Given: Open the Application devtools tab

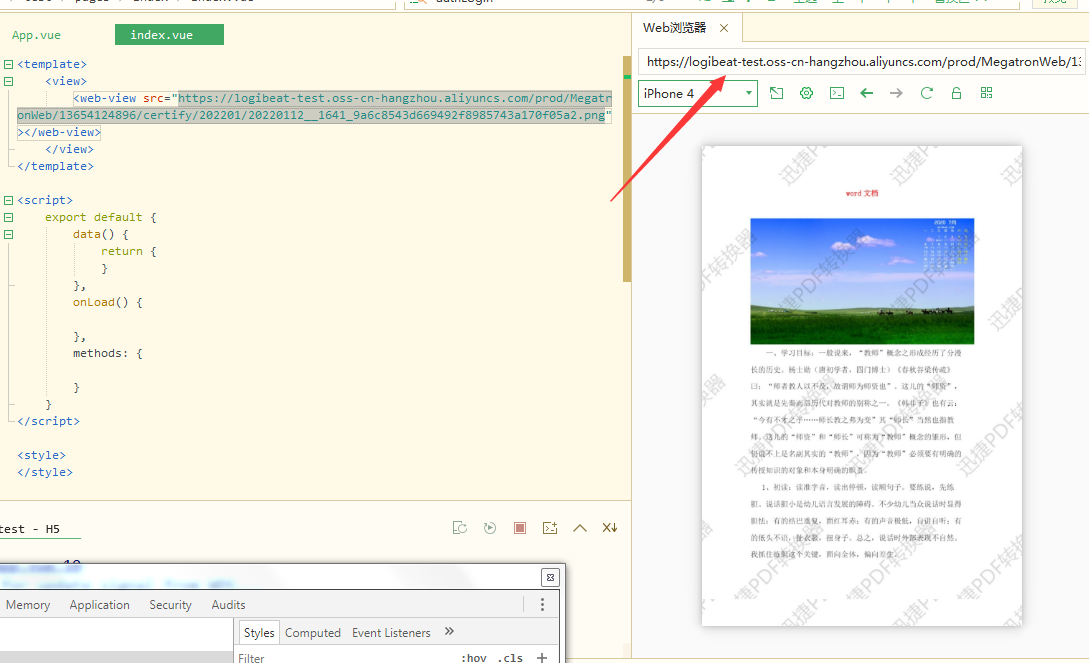Looking at the screenshot, I should 99,605.
